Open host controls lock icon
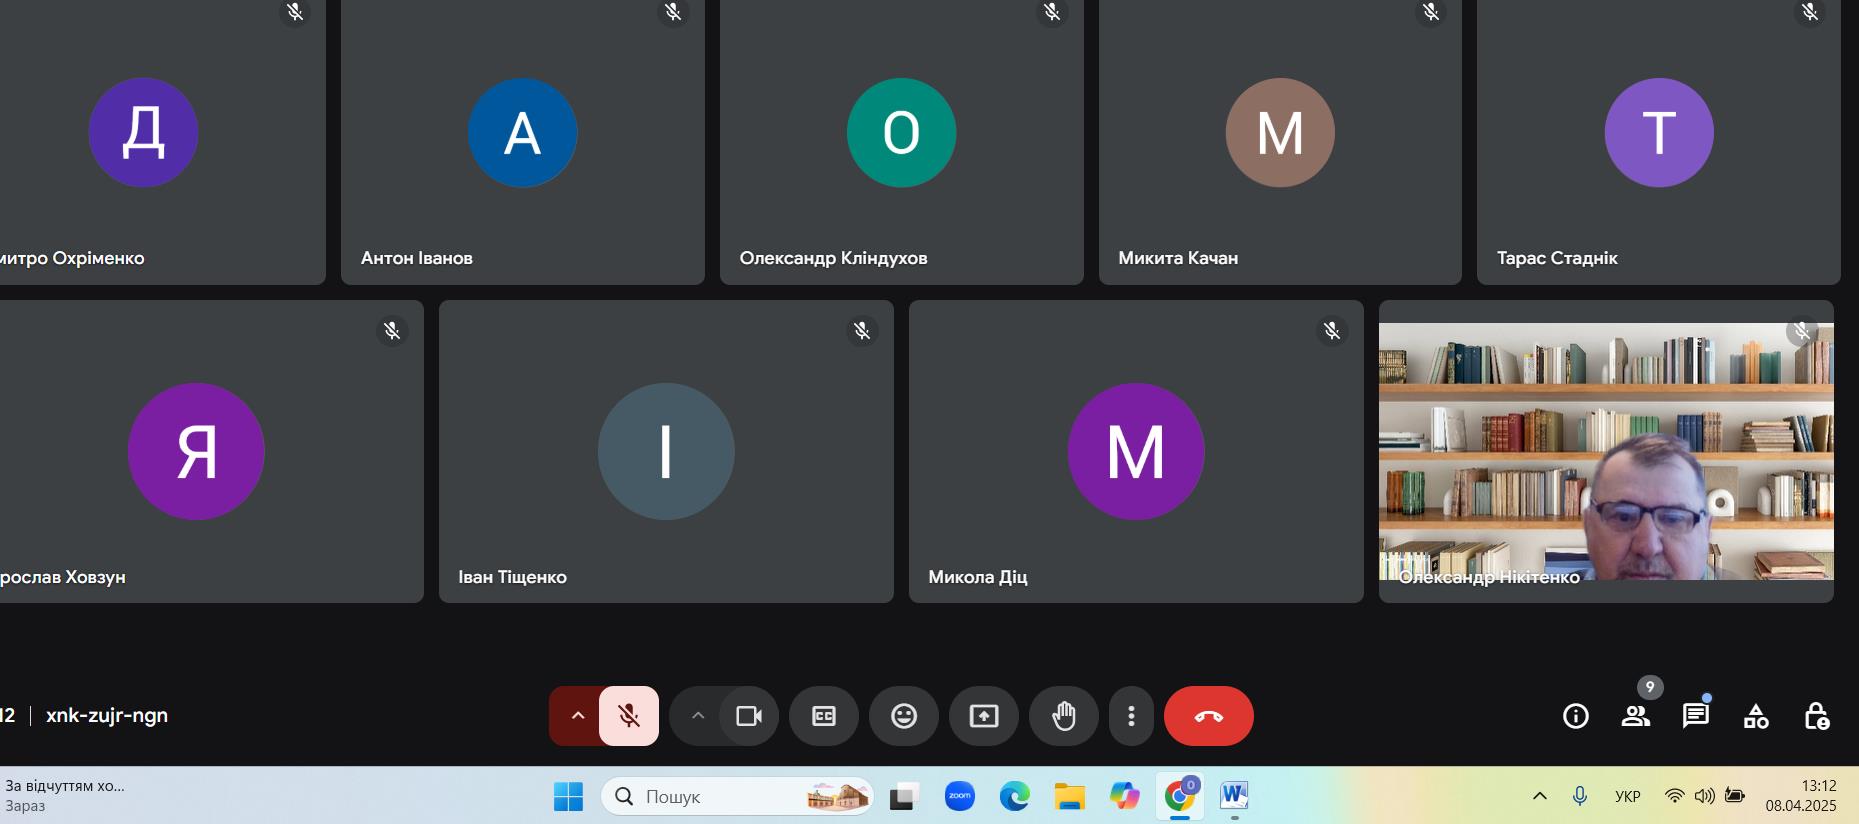 point(1816,716)
